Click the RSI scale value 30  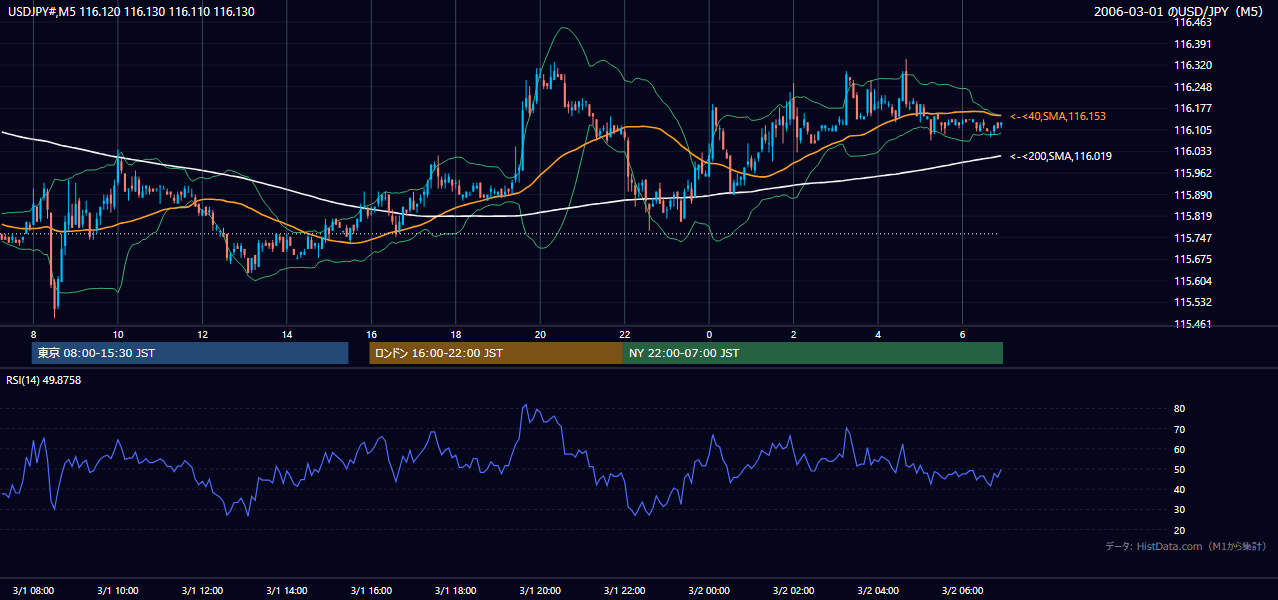coord(1179,510)
